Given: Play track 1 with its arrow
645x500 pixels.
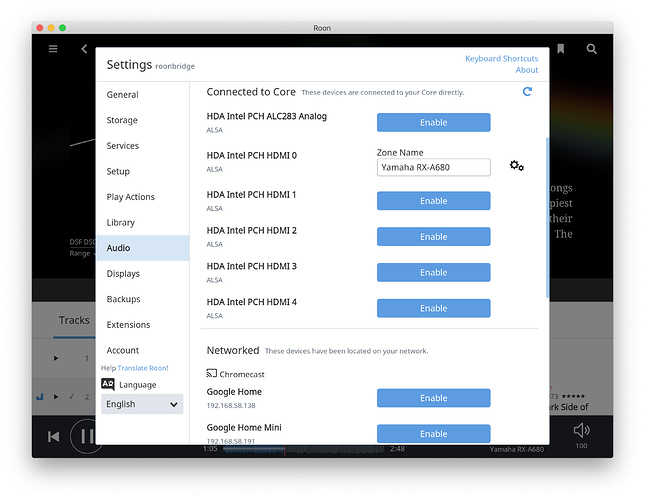Looking at the screenshot, I should coord(56,358).
